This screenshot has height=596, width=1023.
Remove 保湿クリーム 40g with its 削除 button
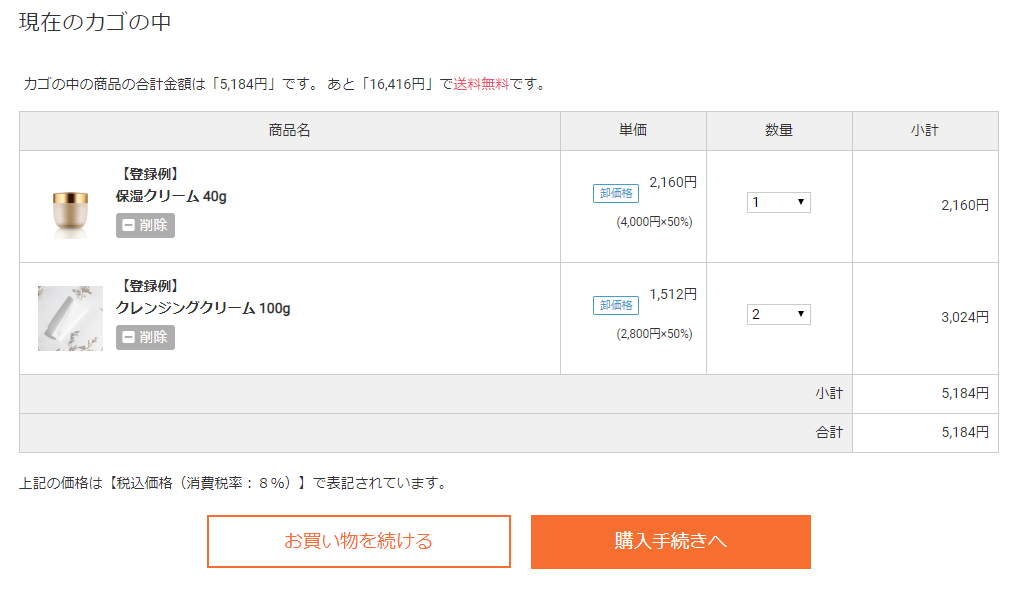[145, 225]
